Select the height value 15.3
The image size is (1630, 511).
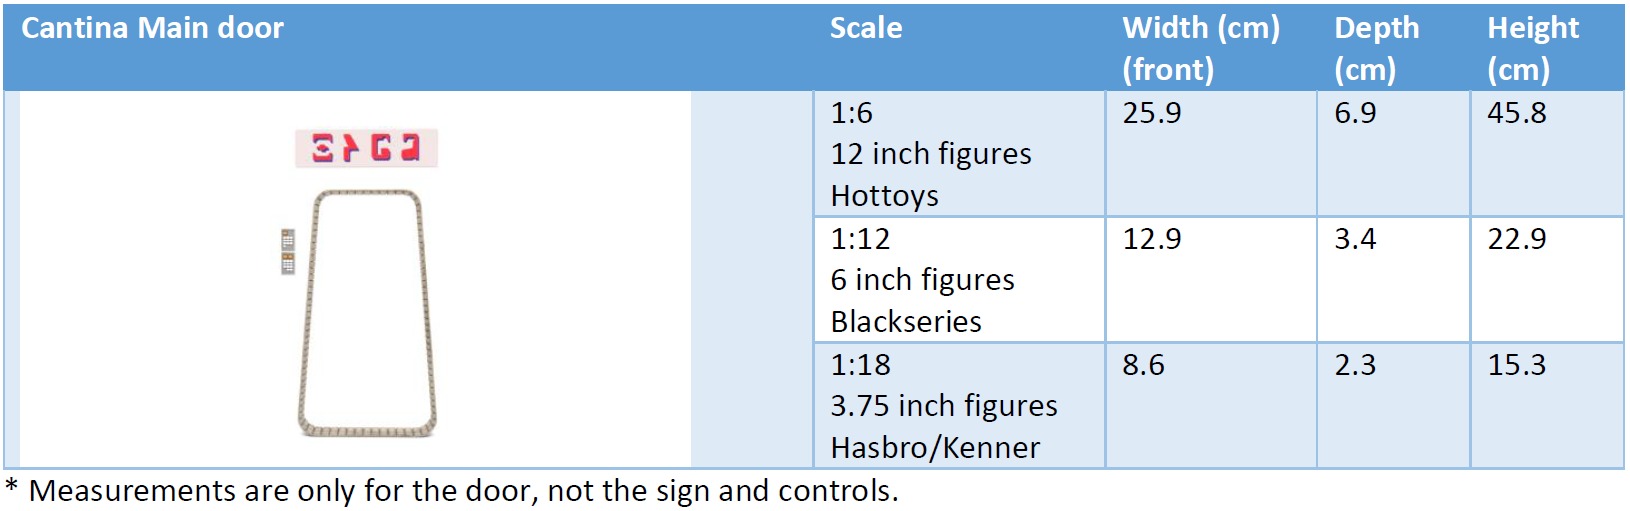(1516, 365)
